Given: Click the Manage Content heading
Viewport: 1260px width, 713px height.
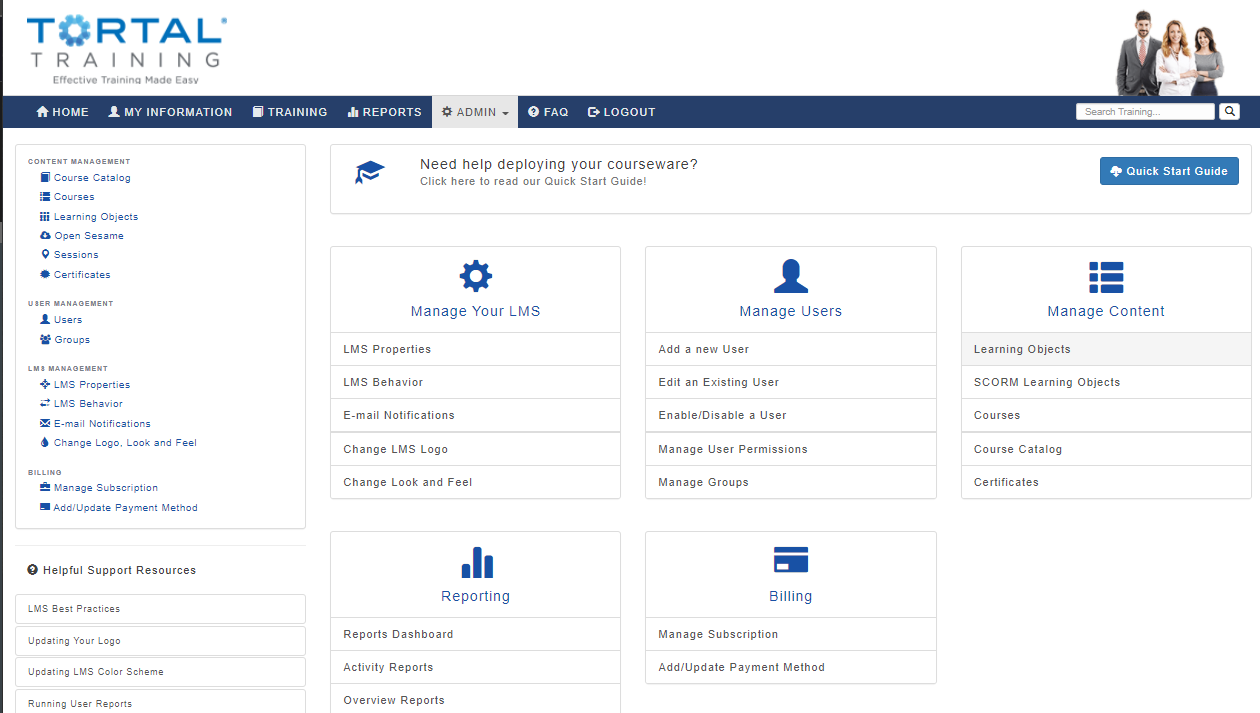Looking at the screenshot, I should (x=1106, y=311).
